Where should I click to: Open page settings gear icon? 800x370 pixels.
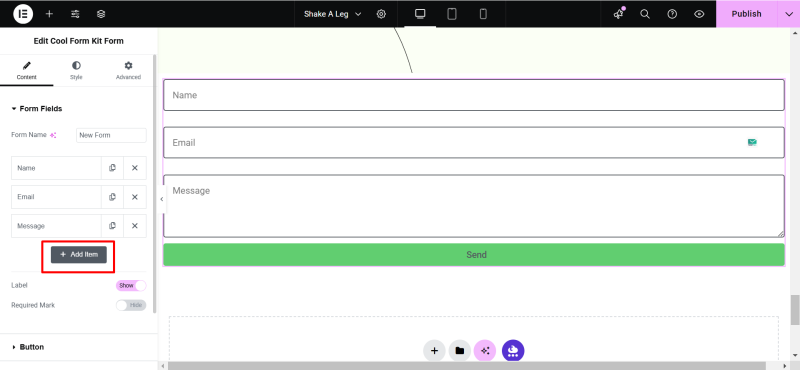pos(381,14)
